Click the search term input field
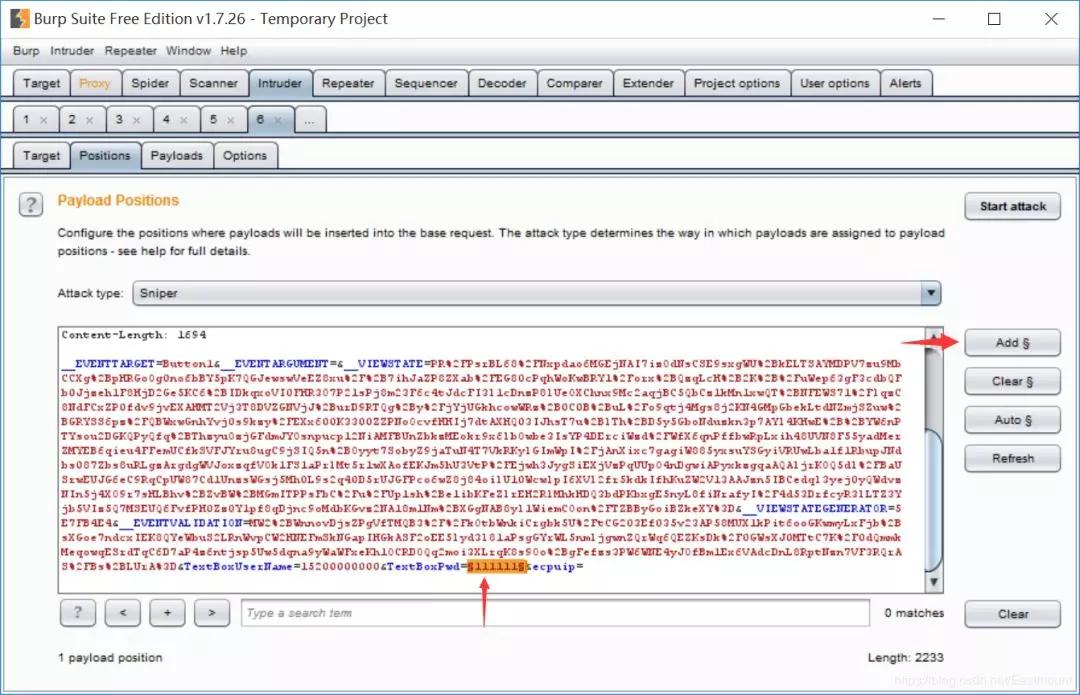Image resolution: width=1080 pixels, height=695 pixels. [555, 613]
